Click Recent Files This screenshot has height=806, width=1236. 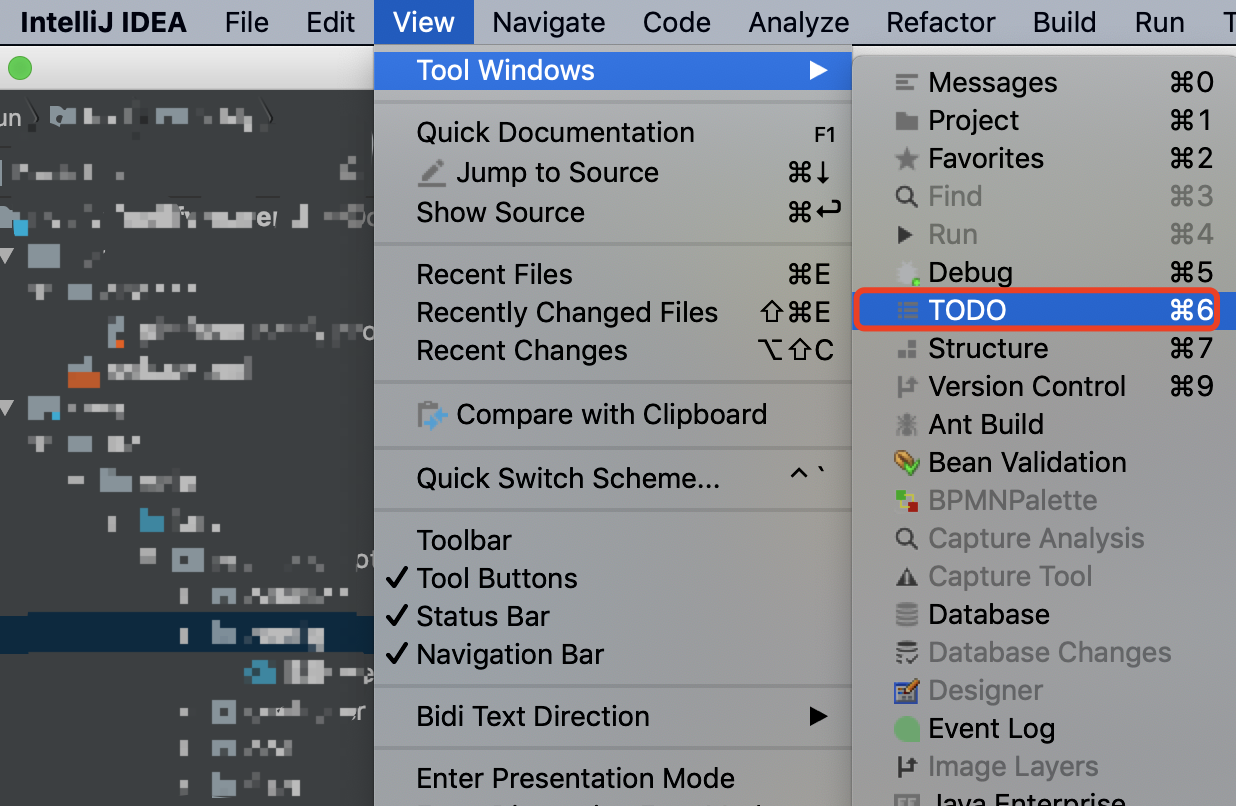pos(494,274)
